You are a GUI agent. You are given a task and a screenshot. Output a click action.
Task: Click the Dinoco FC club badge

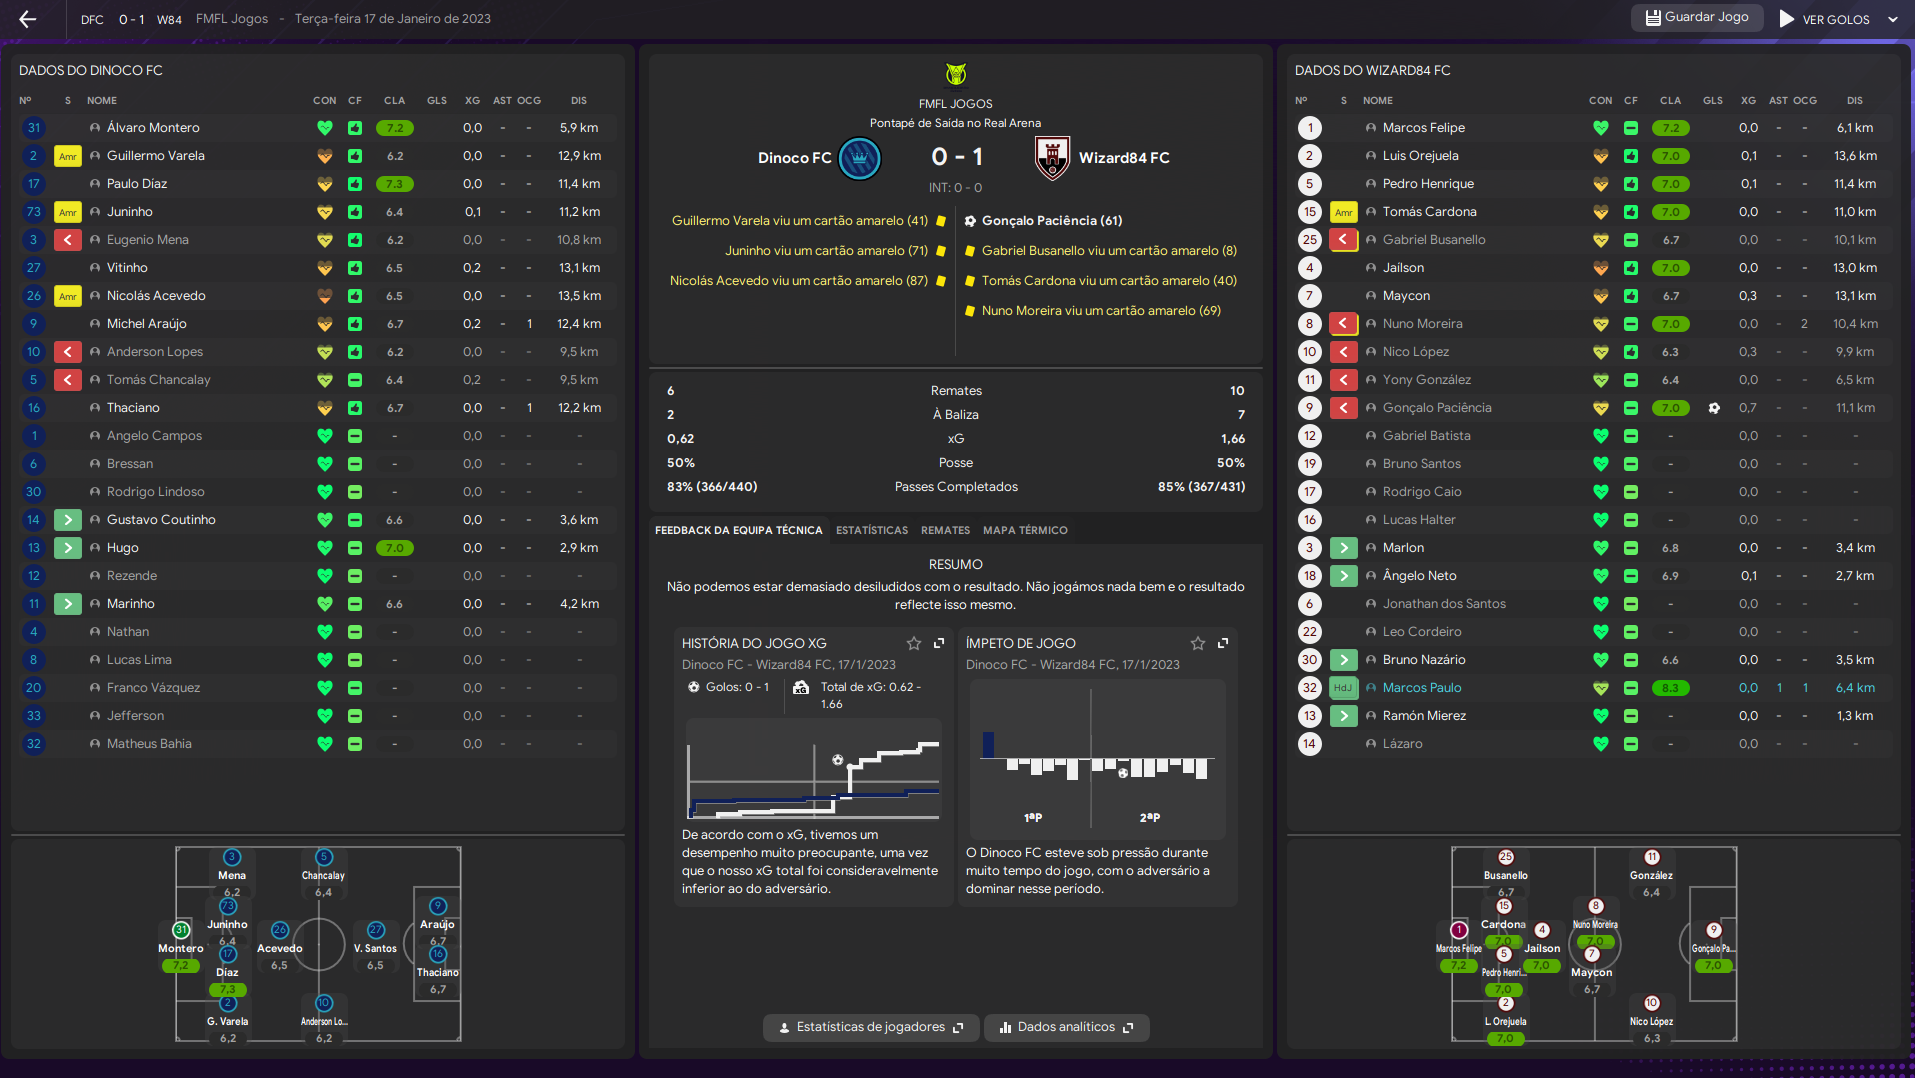pyautogui.click(x=859, y=158)
